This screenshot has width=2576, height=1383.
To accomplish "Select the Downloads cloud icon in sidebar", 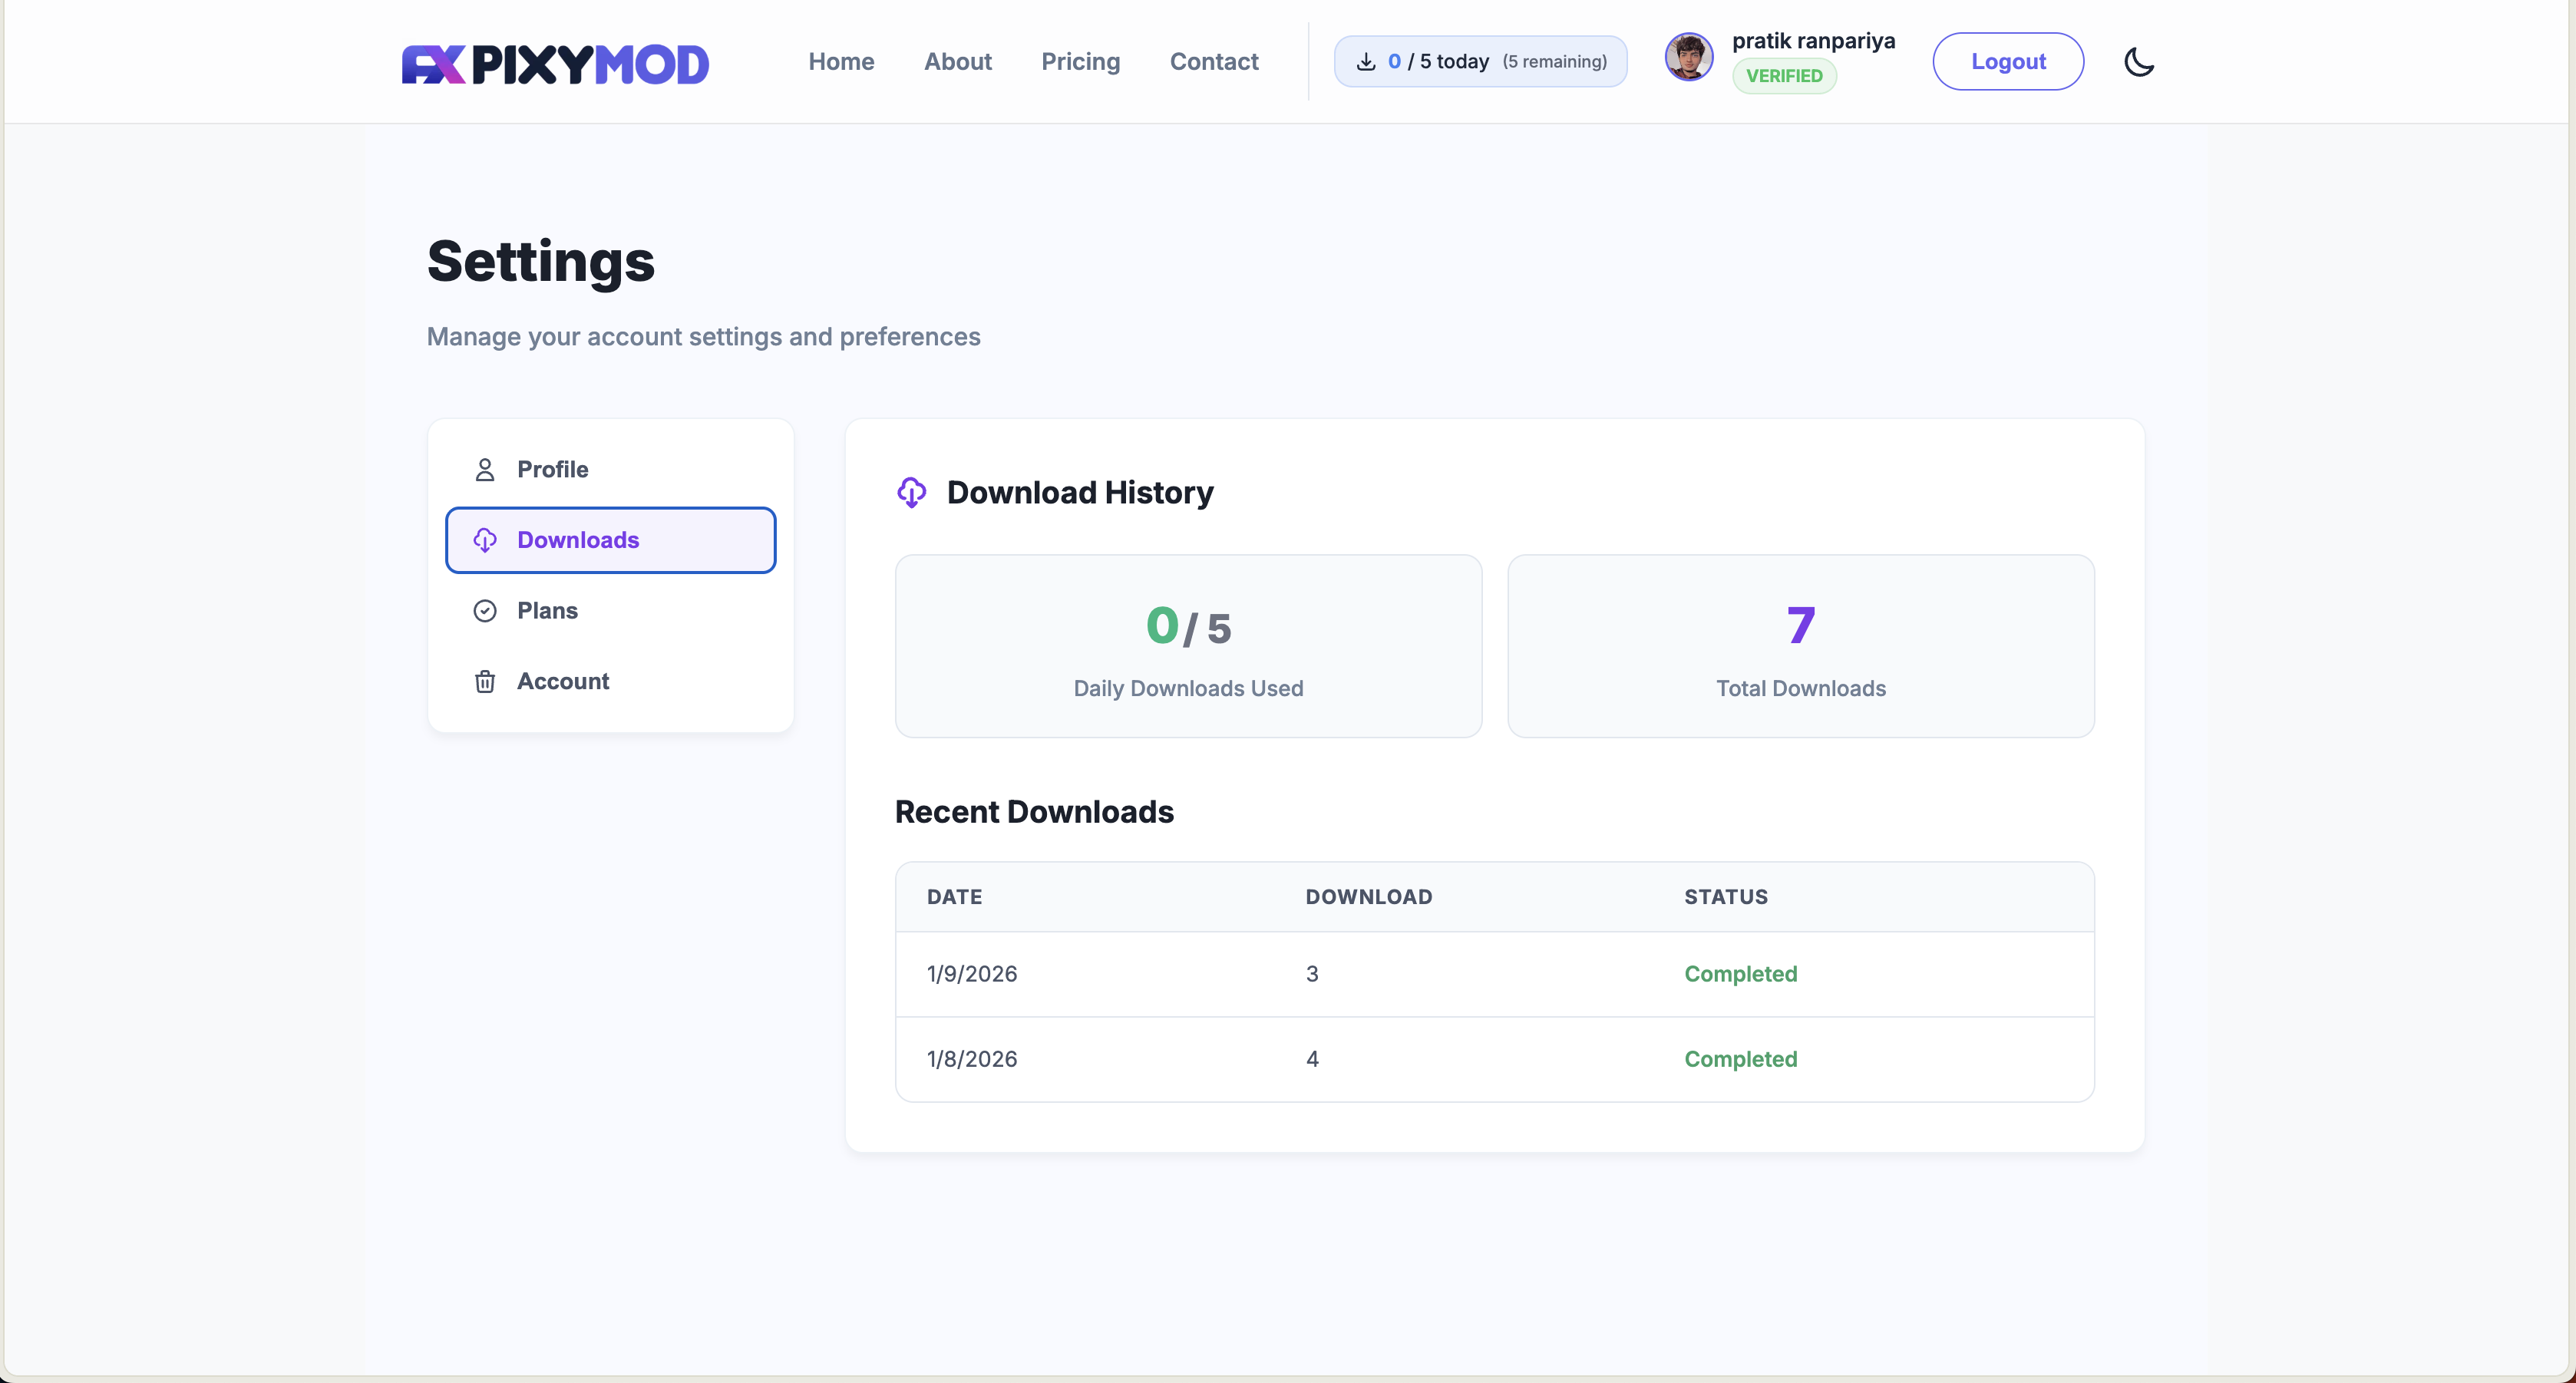I will click(486, 540).
